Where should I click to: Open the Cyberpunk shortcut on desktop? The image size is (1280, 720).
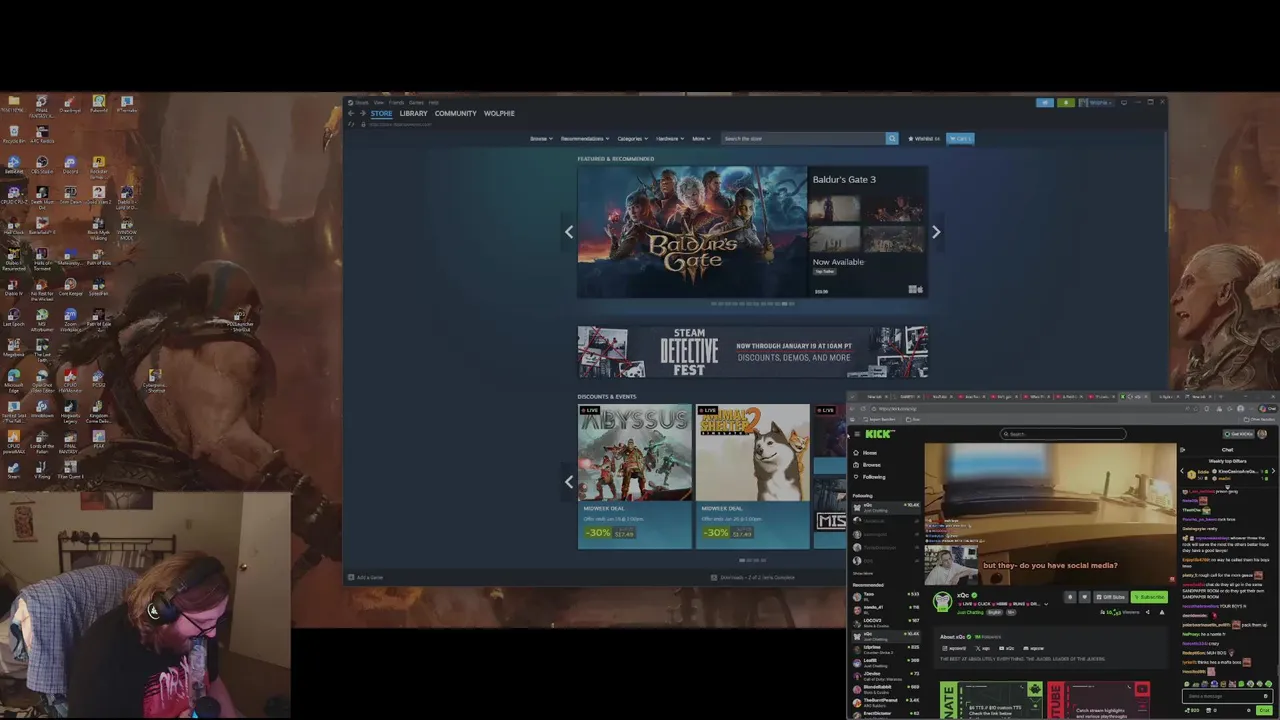pos(155,380)
